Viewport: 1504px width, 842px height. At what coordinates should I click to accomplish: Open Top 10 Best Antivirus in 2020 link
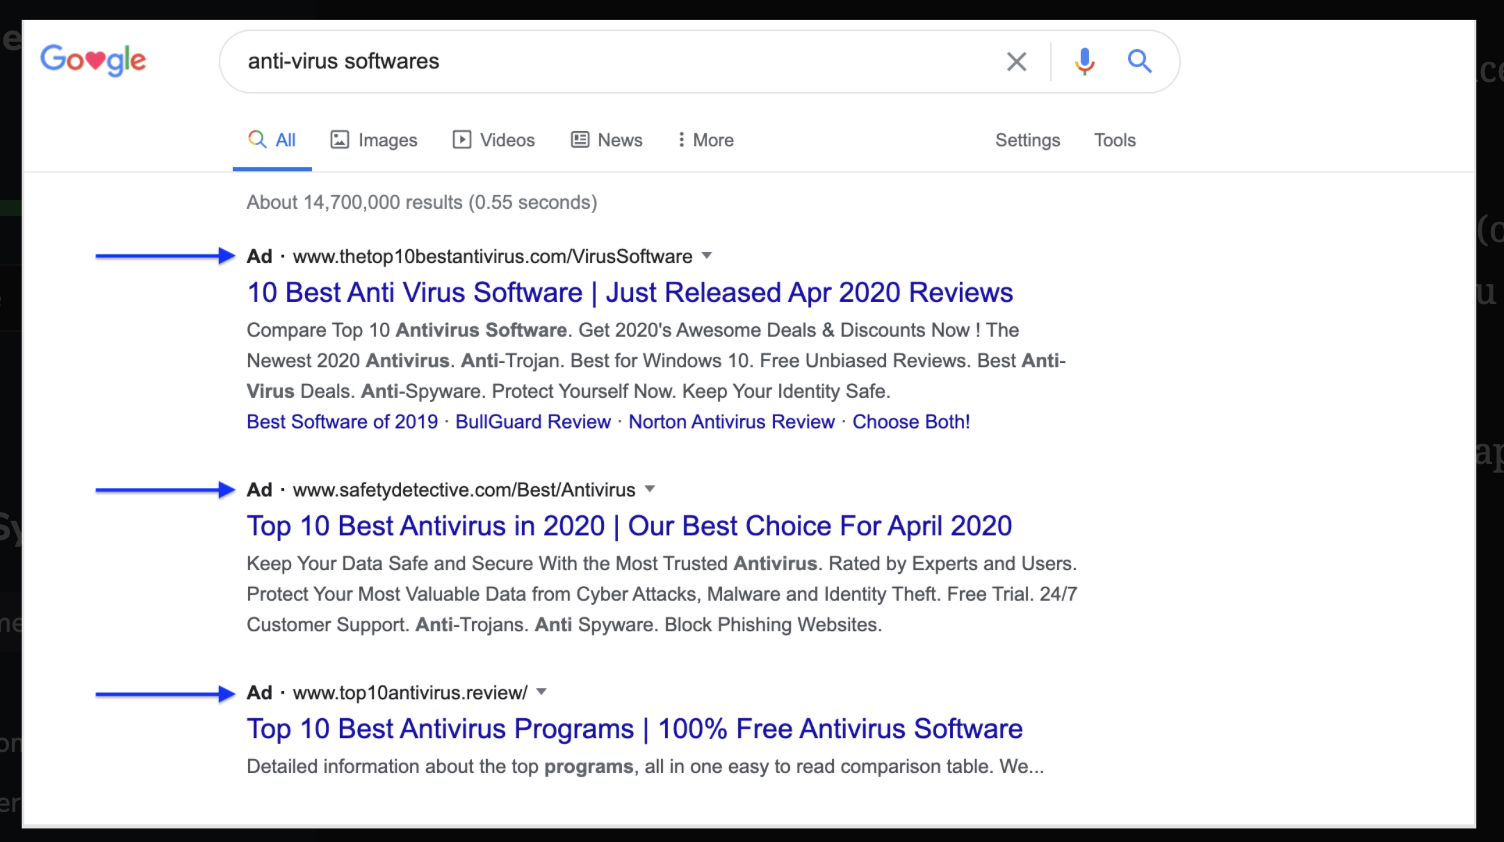click(629, 525)
